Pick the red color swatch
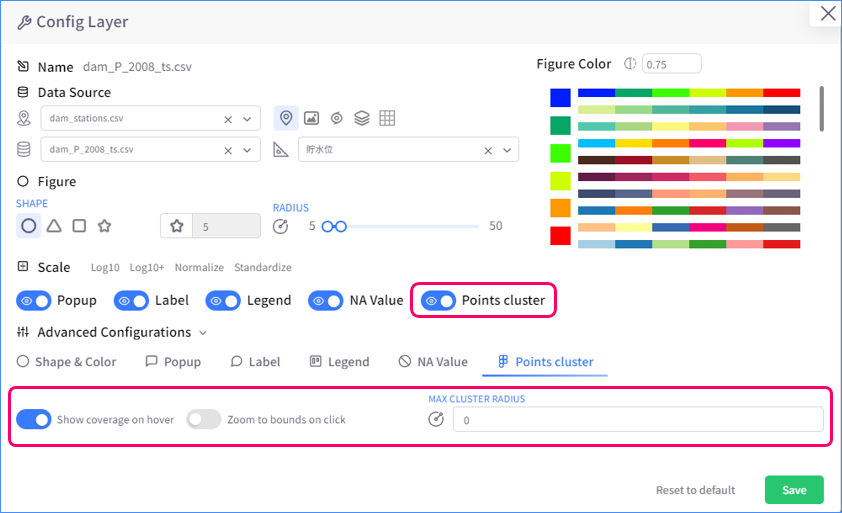This screenshot has width=842, height=513. [560, 236]
